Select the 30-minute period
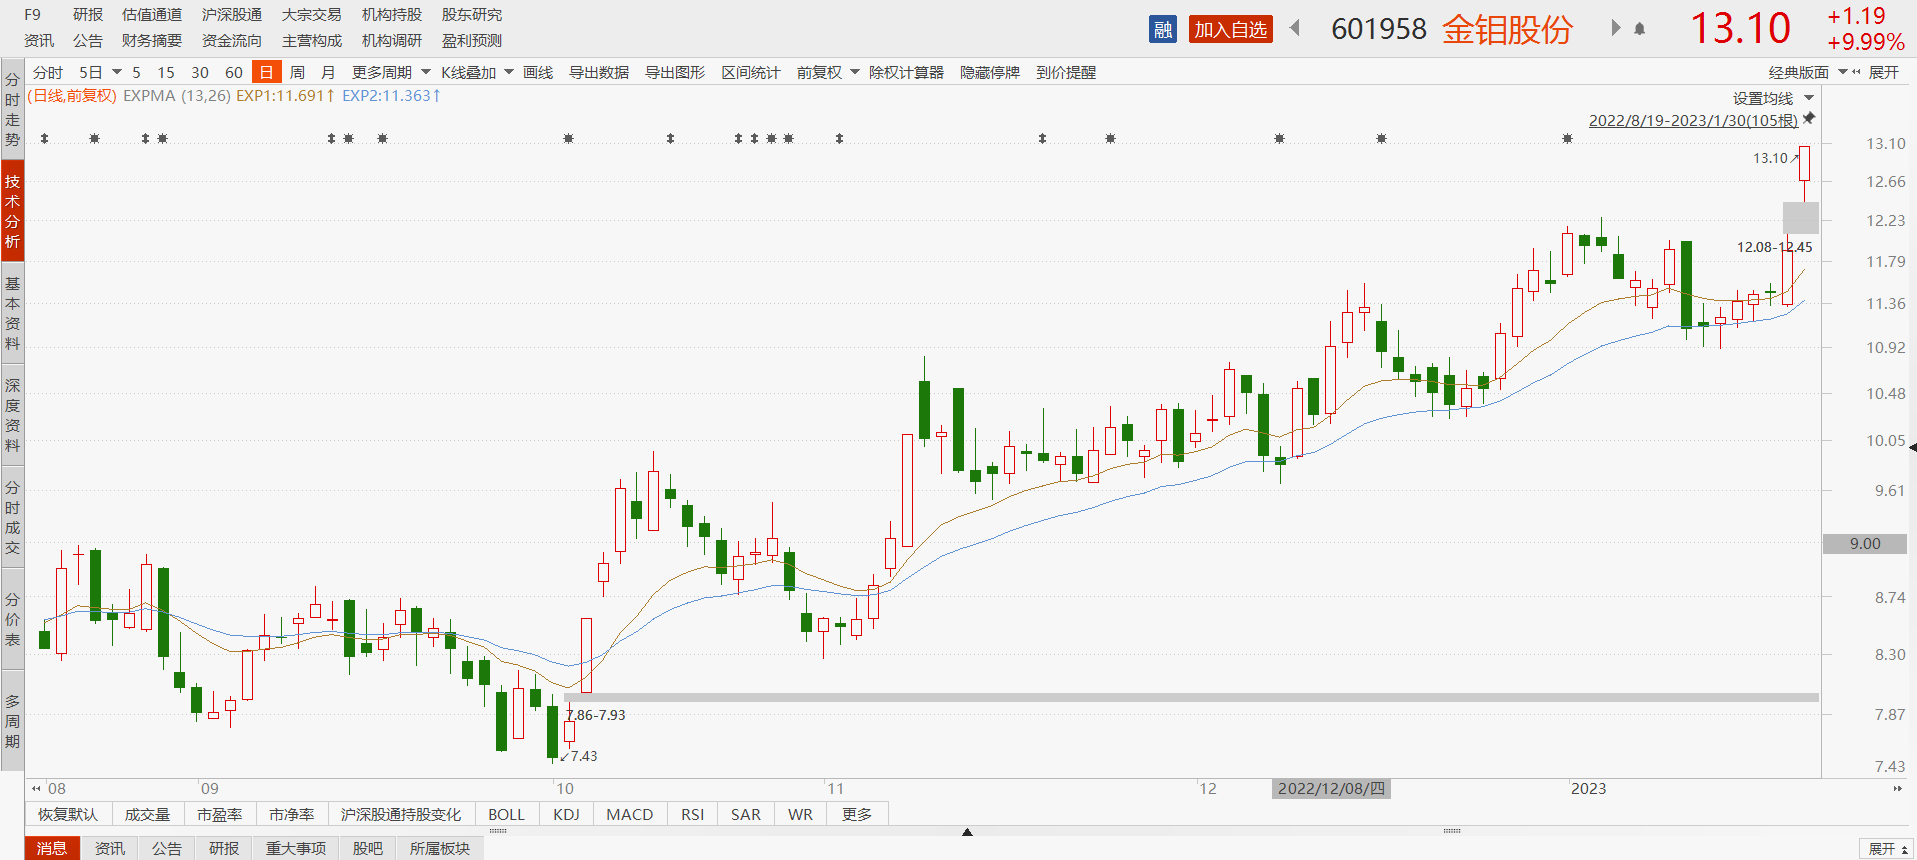Viewport: 1917px width, 860px height. 200,72
